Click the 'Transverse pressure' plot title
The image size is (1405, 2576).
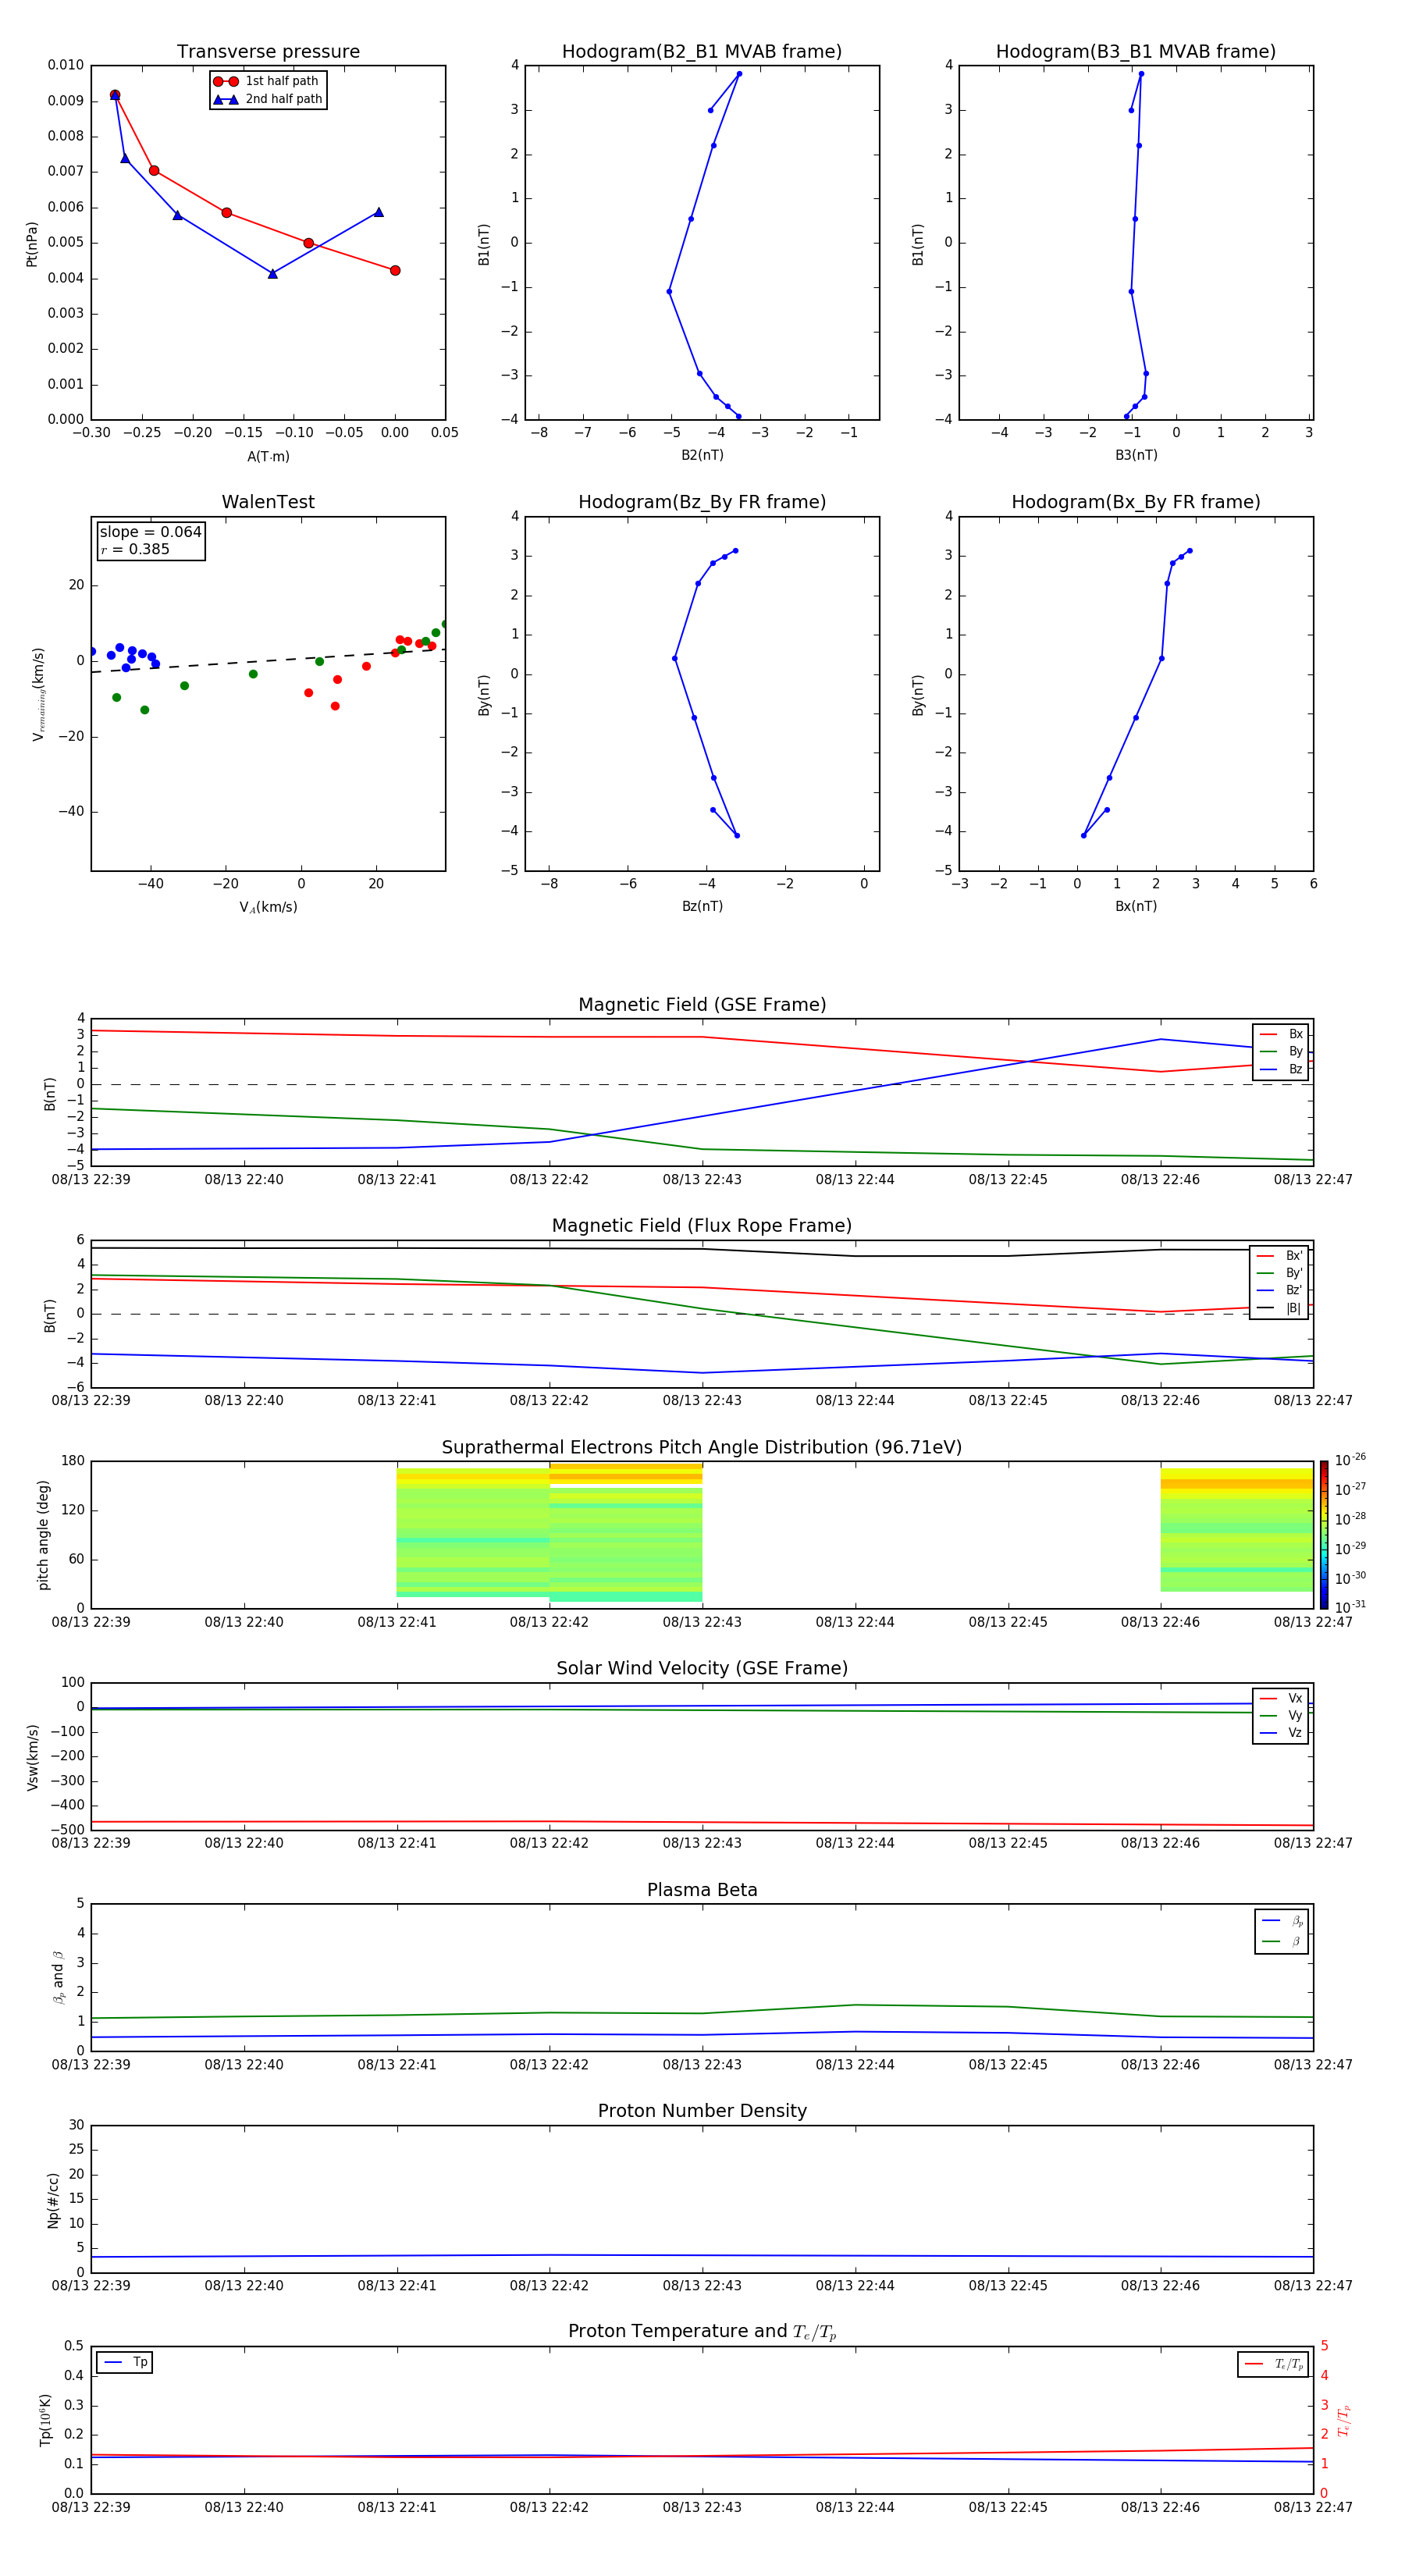tap(268, 51)
